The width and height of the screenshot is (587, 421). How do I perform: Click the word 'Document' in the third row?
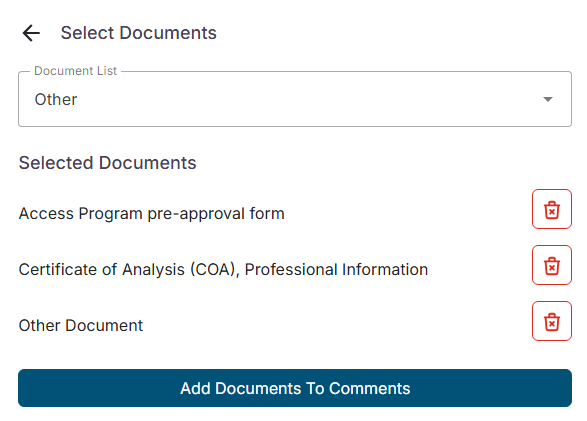click(x=104, y=326)
